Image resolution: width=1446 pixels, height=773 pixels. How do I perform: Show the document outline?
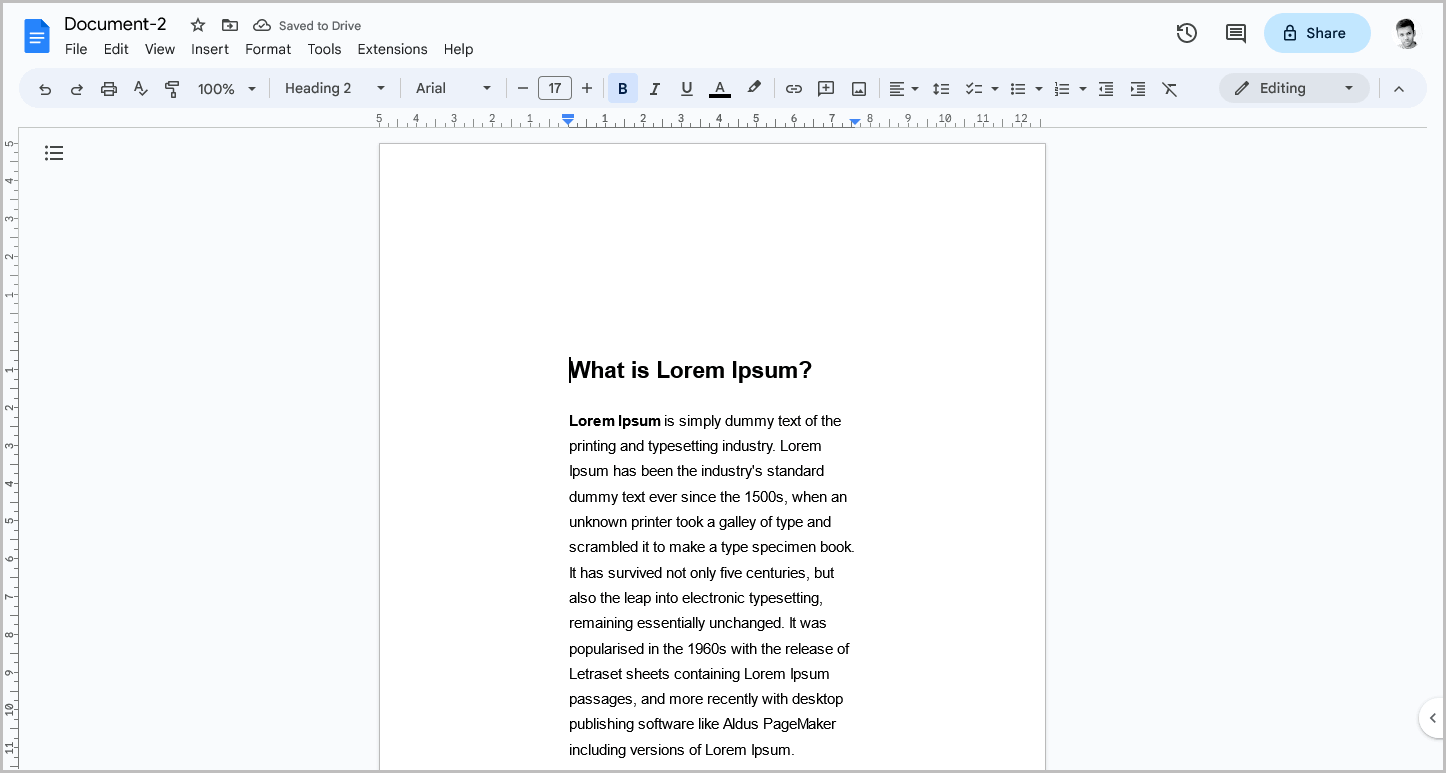point(54,153)
